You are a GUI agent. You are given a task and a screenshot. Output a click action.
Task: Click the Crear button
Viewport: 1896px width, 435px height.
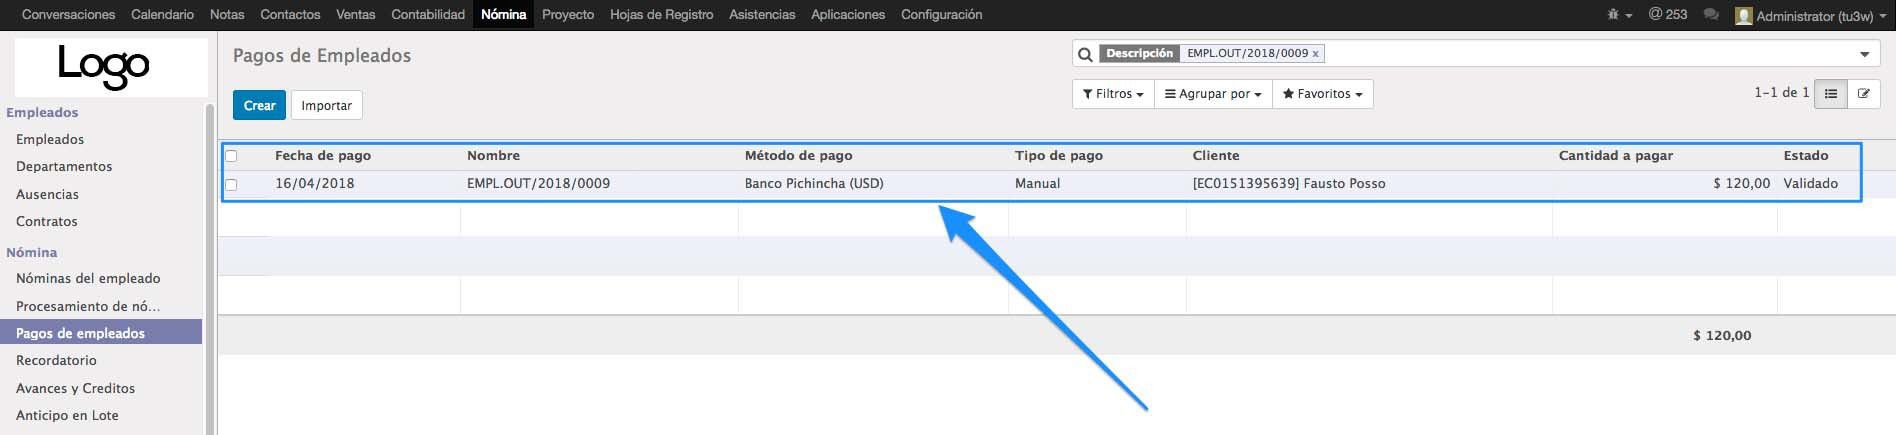point(259,105)
